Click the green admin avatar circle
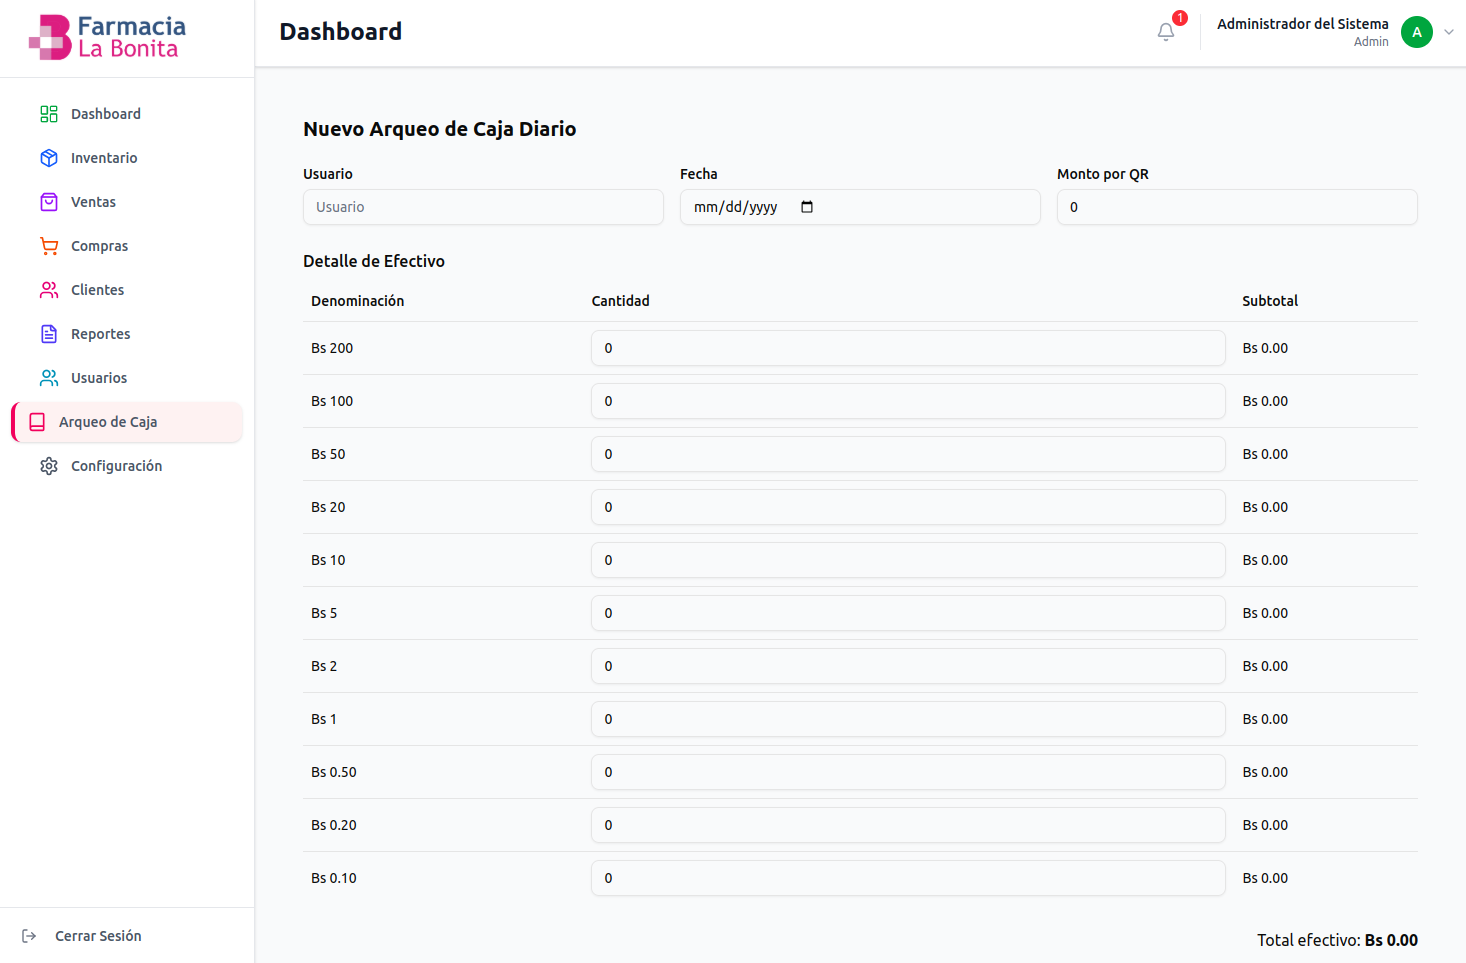Screen dimensions: 1466x963 point(1416,32)
